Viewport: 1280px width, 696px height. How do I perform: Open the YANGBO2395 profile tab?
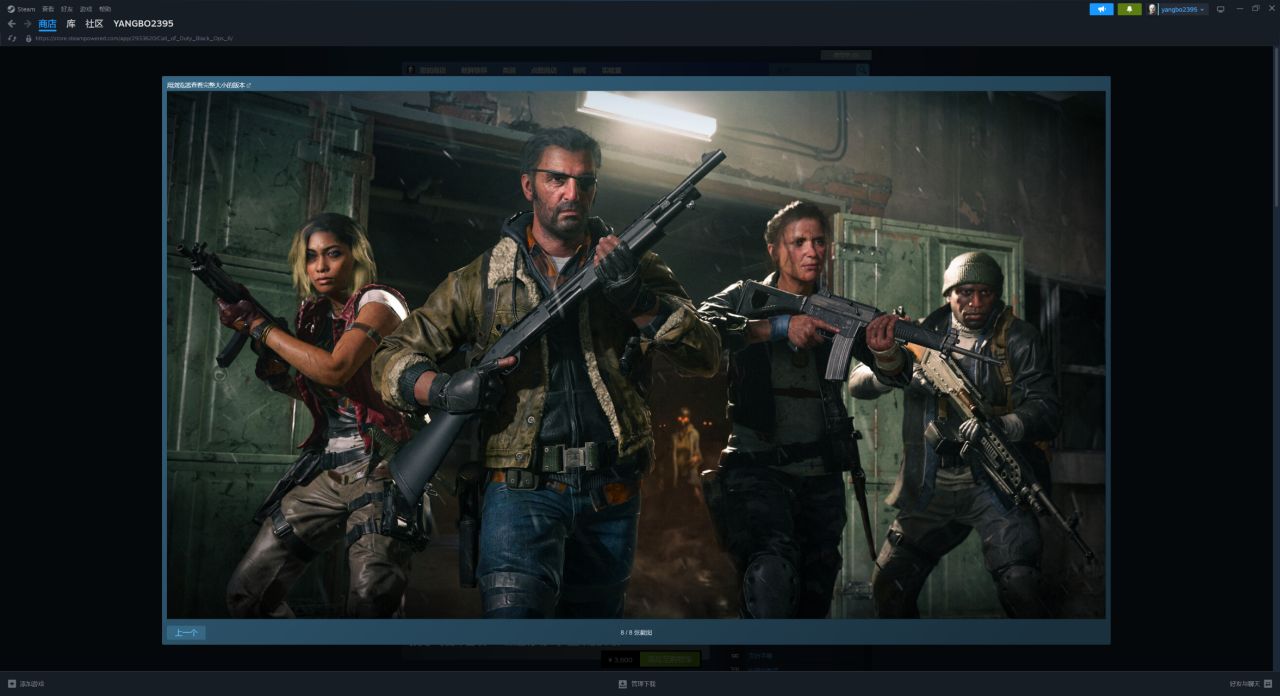(143, 23)
